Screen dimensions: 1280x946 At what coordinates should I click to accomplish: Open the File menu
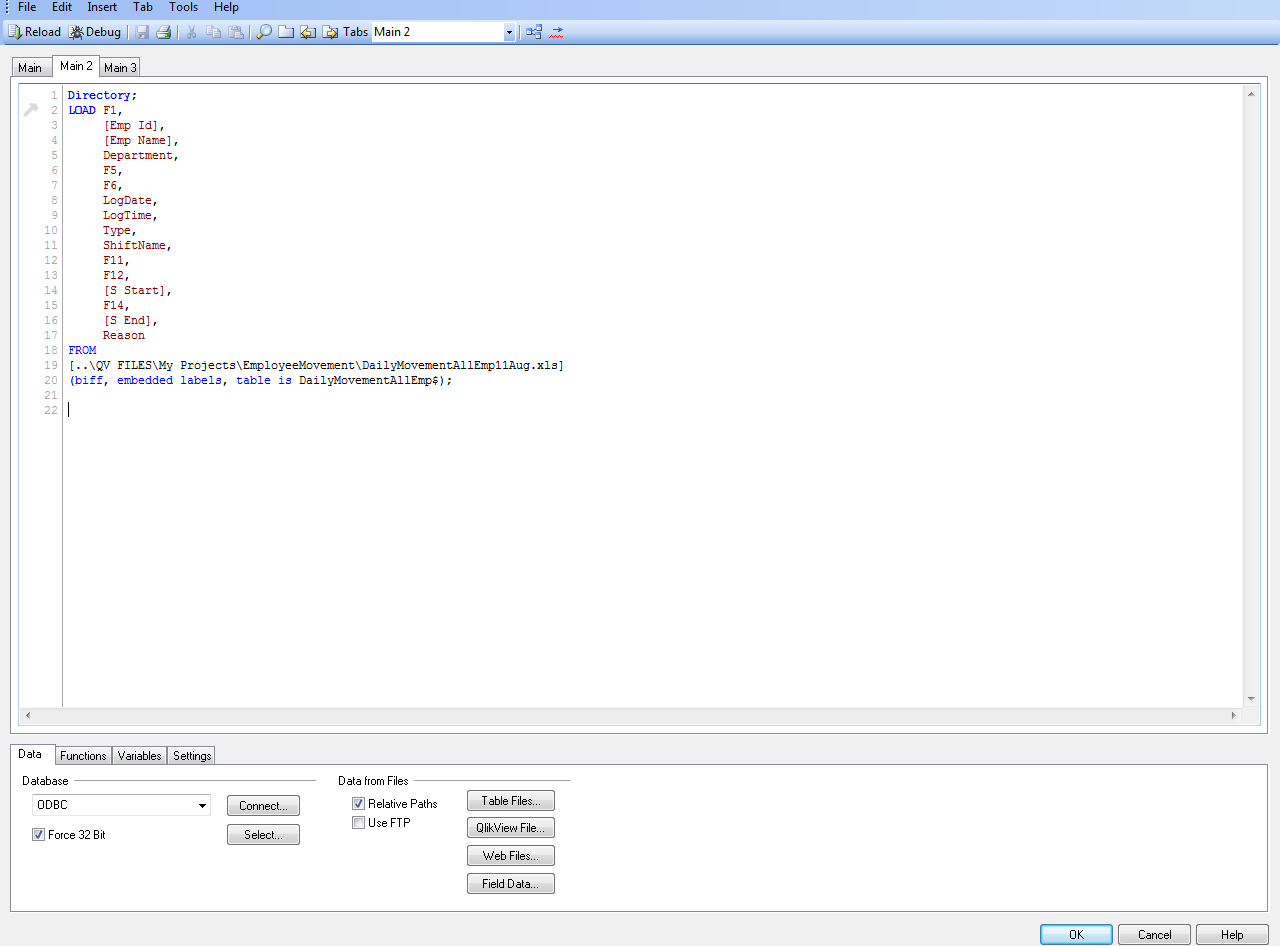point(27,7)
